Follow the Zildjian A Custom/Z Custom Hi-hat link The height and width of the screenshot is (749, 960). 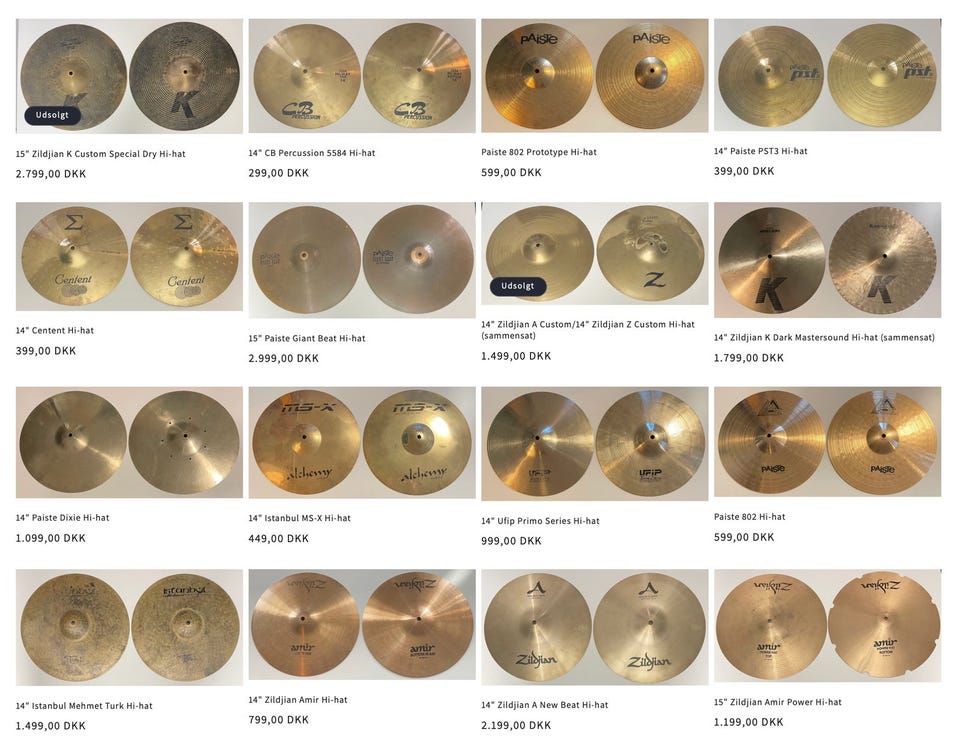point(588,330)
